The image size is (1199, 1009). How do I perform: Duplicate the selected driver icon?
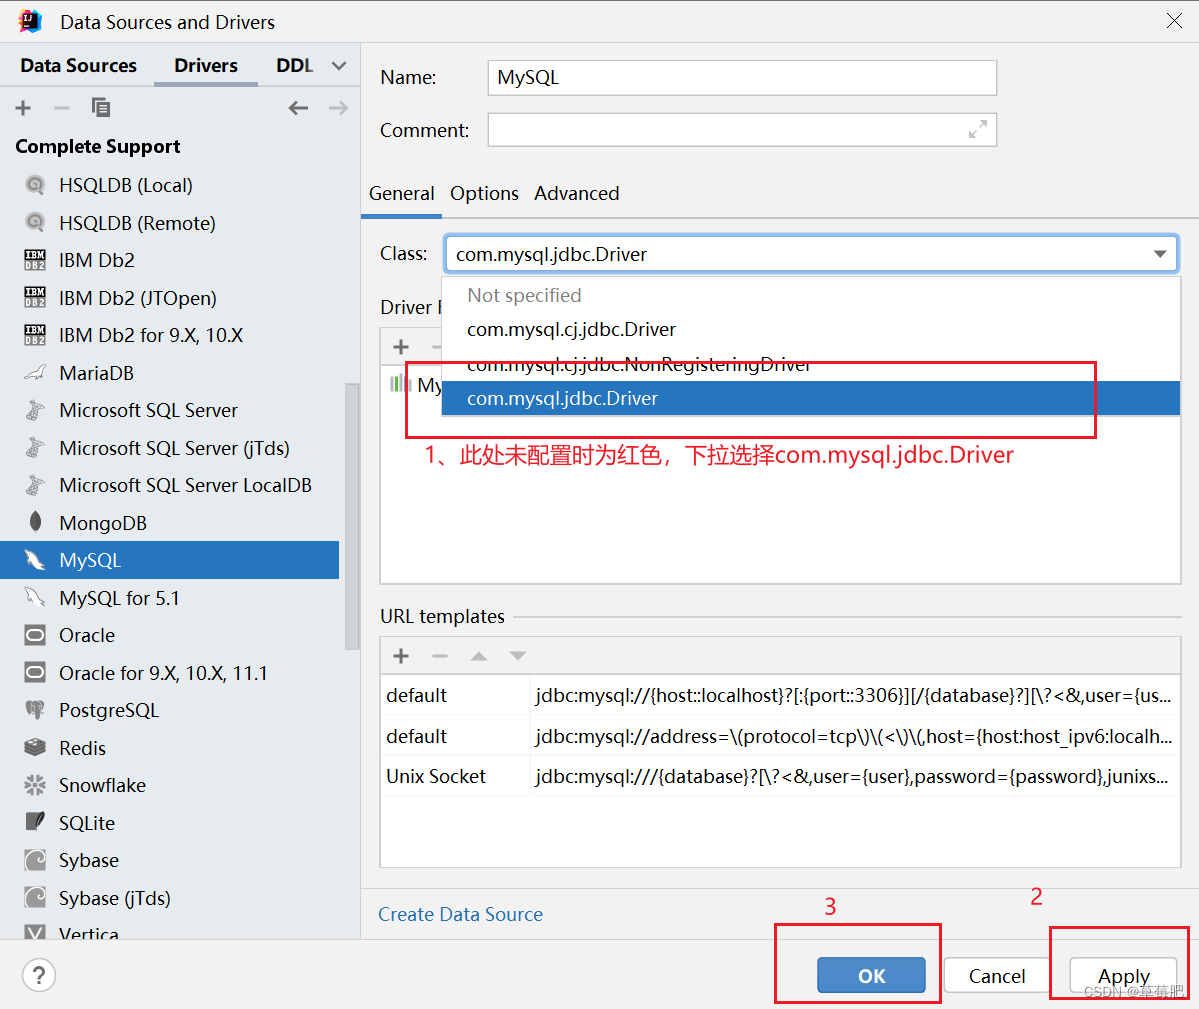coord(101,108)
